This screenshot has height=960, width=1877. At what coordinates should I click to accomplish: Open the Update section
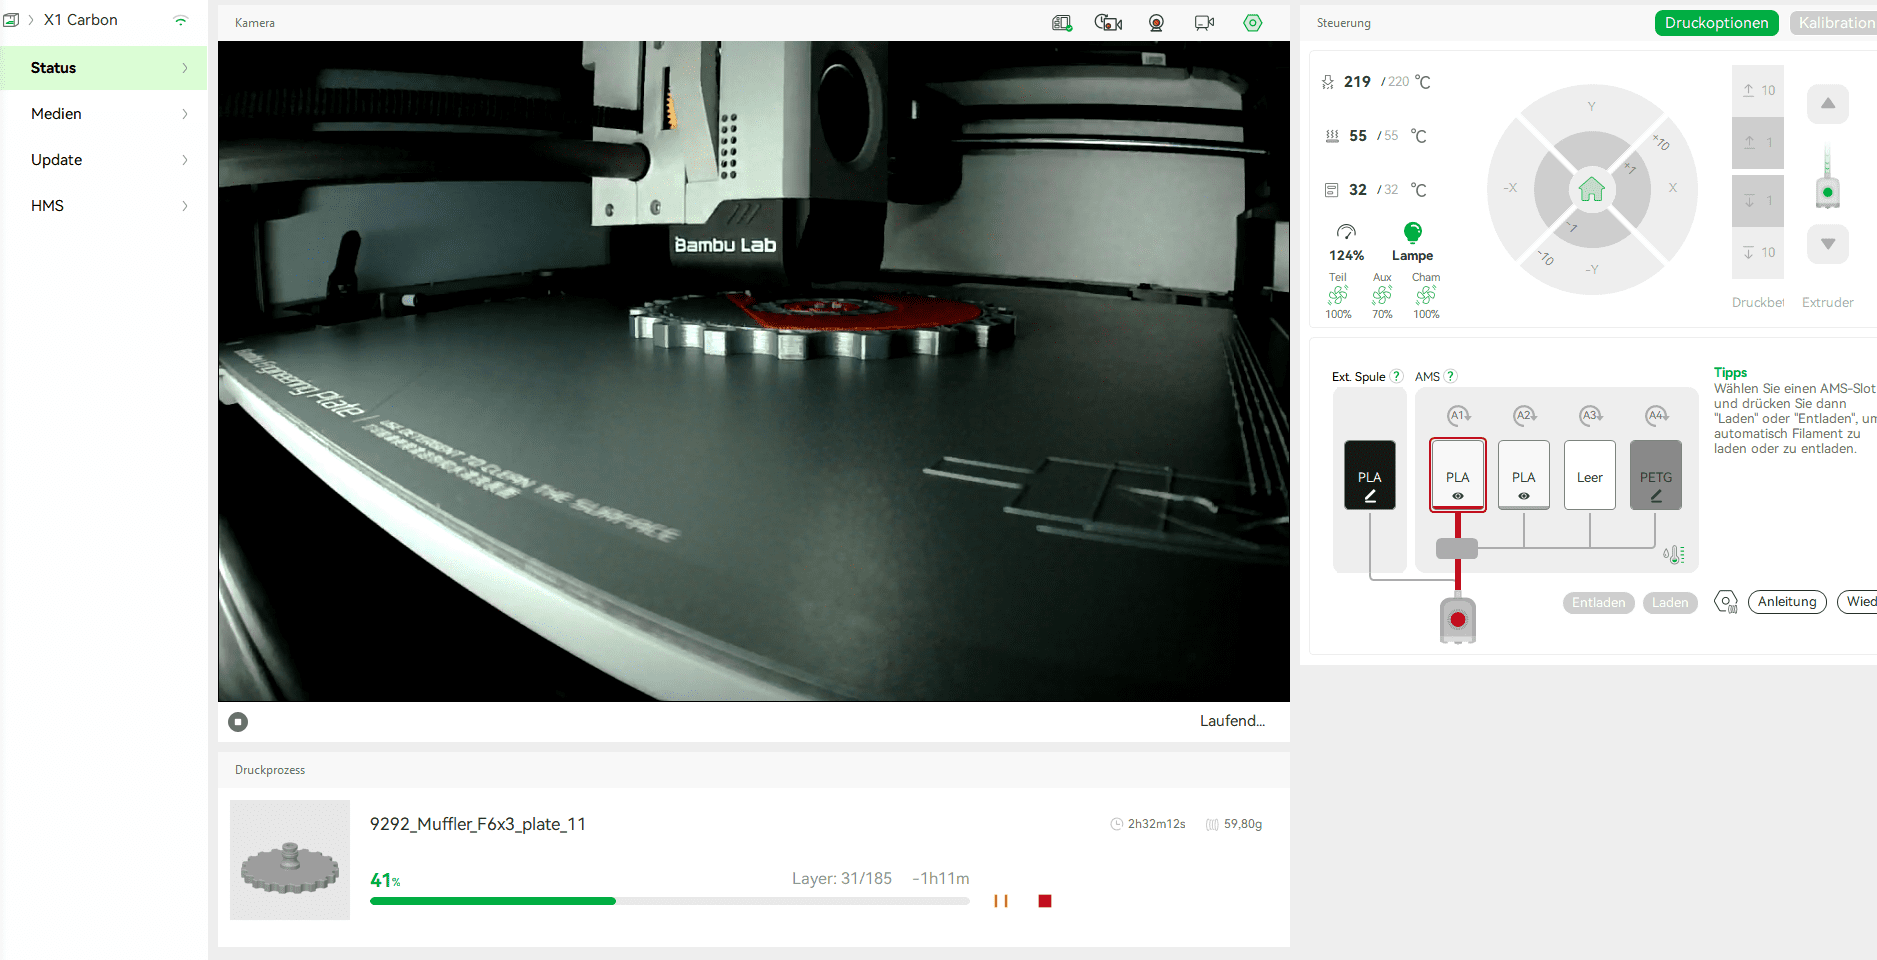[x=104, y=160]
